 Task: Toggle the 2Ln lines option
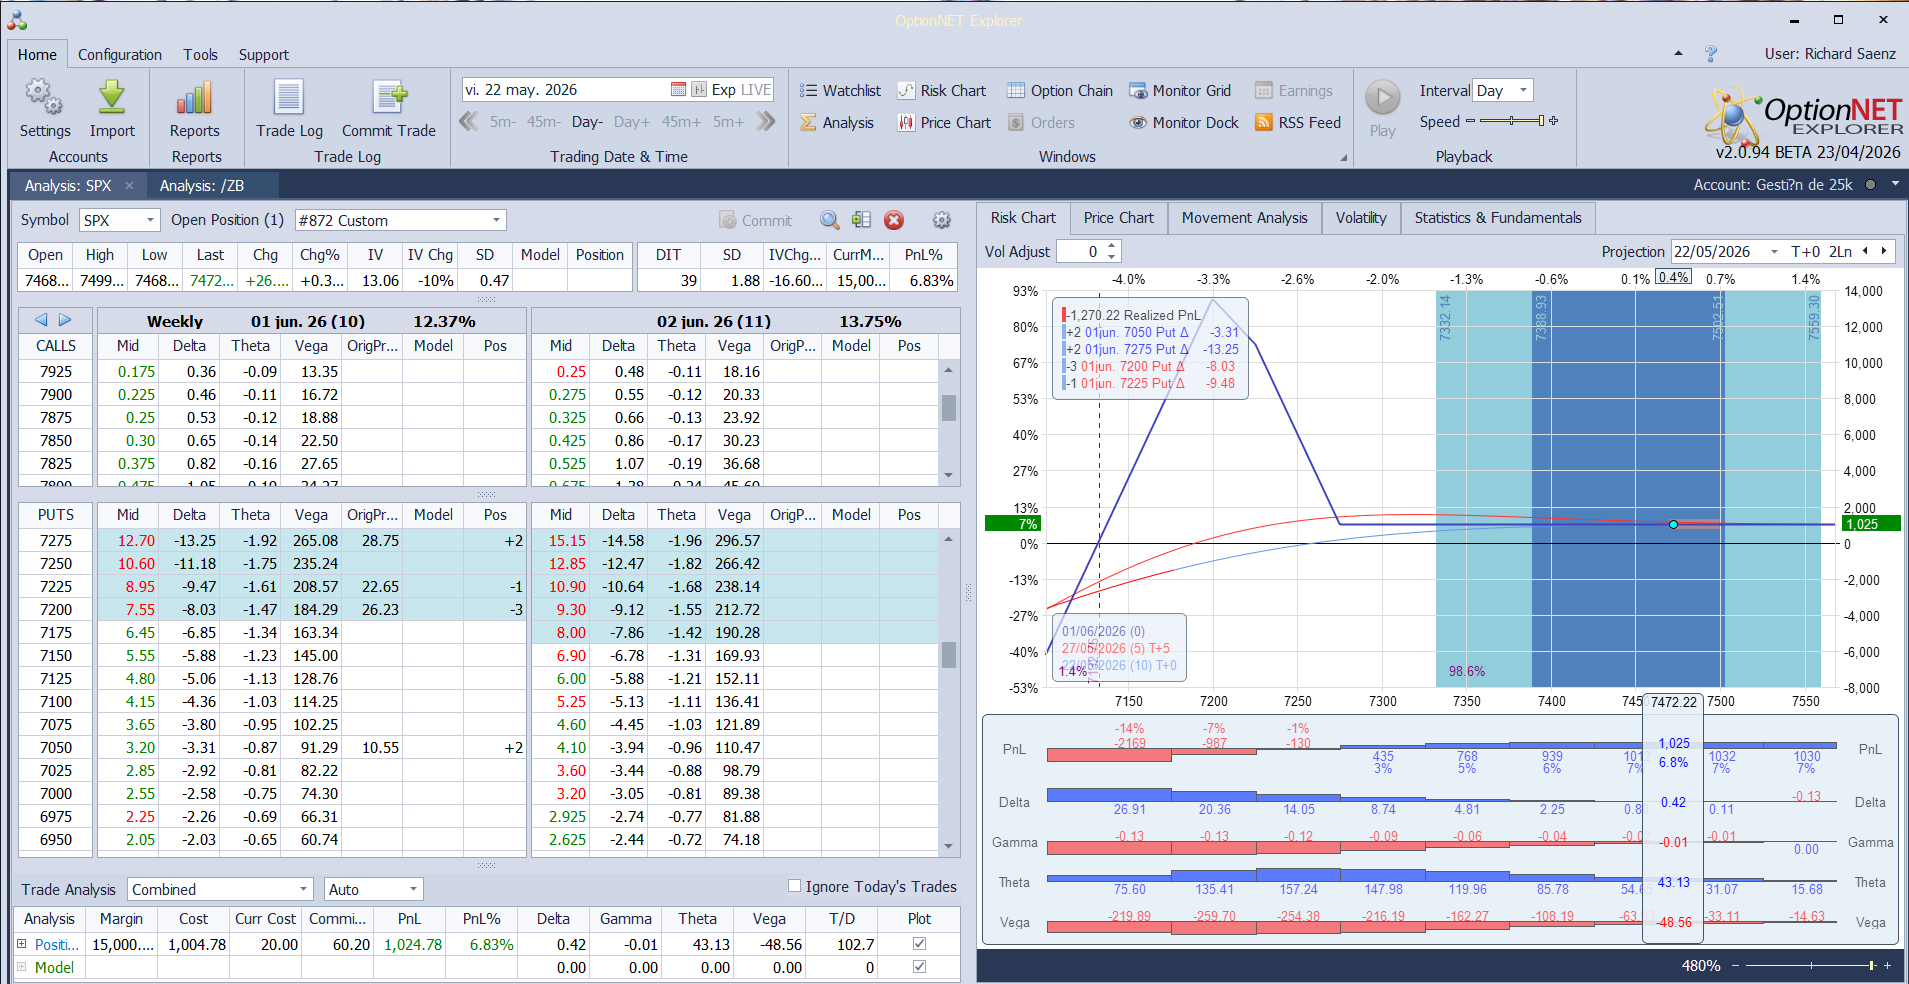[x=1841, y=252]
